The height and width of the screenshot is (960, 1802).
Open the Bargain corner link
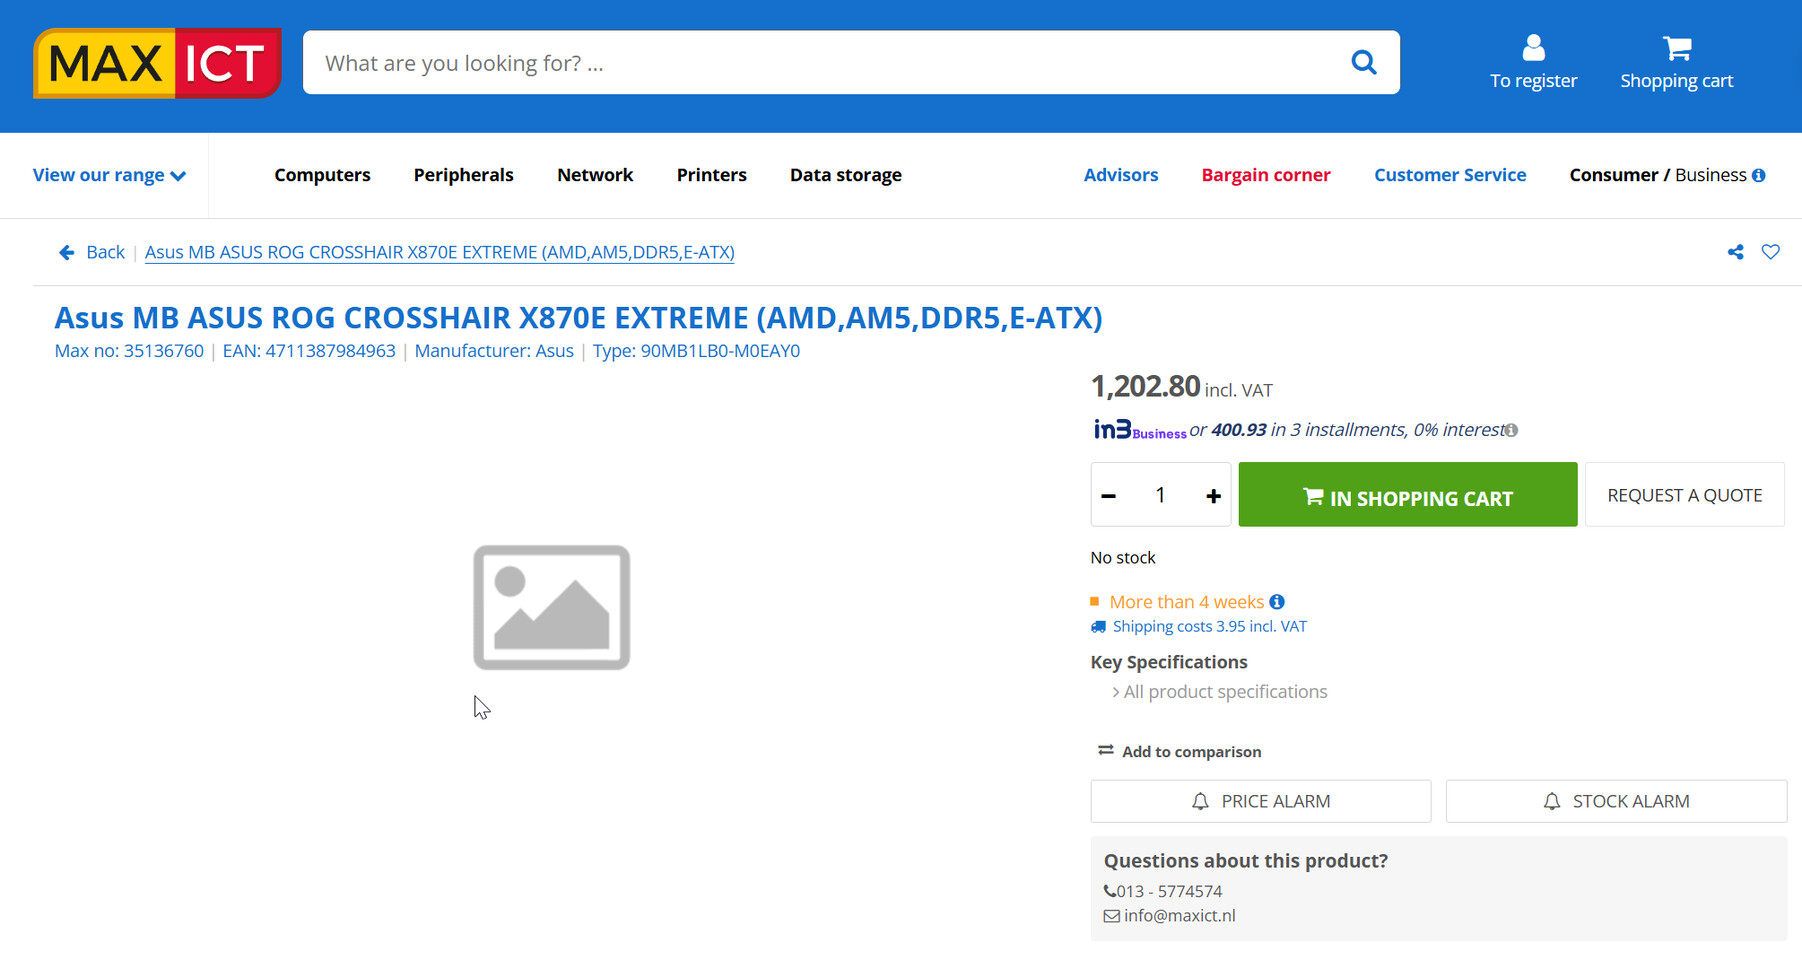(1265, 175)
